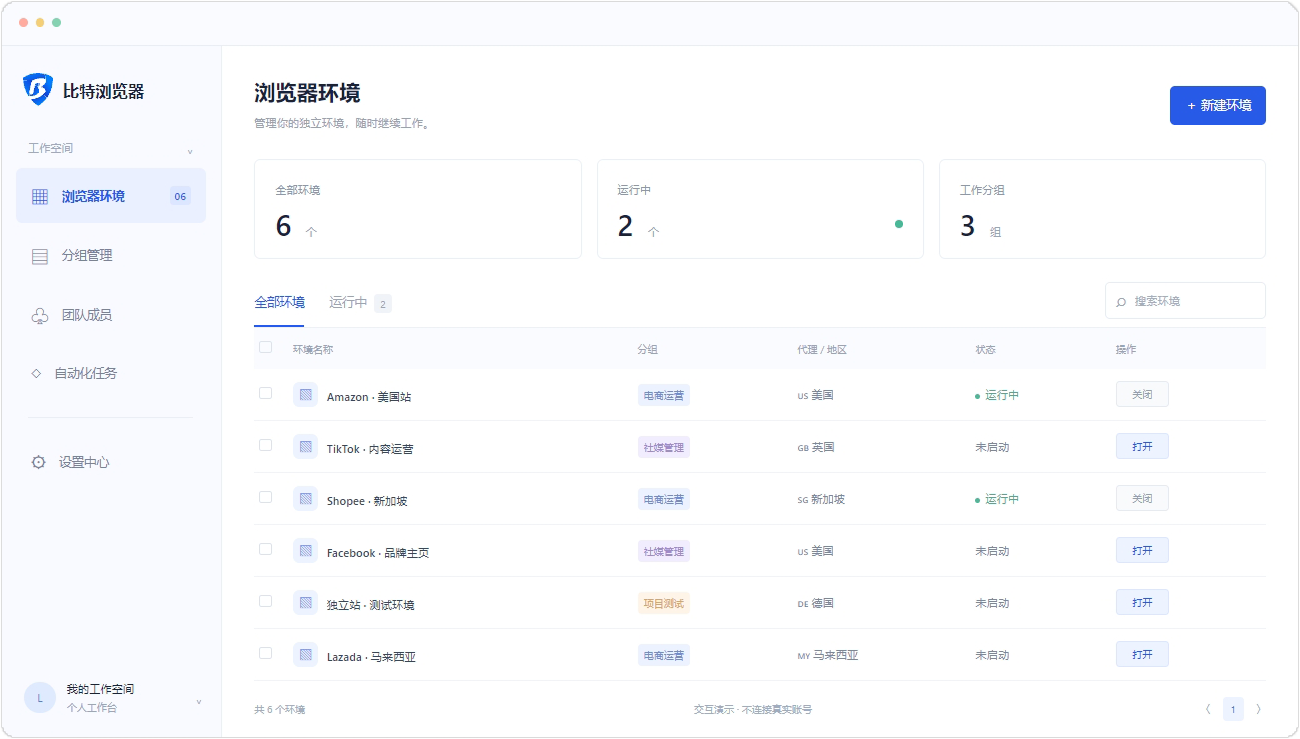The image size is (1300, 739).
Task: Click the next page arrow
Action: [x=1258, y=709]
